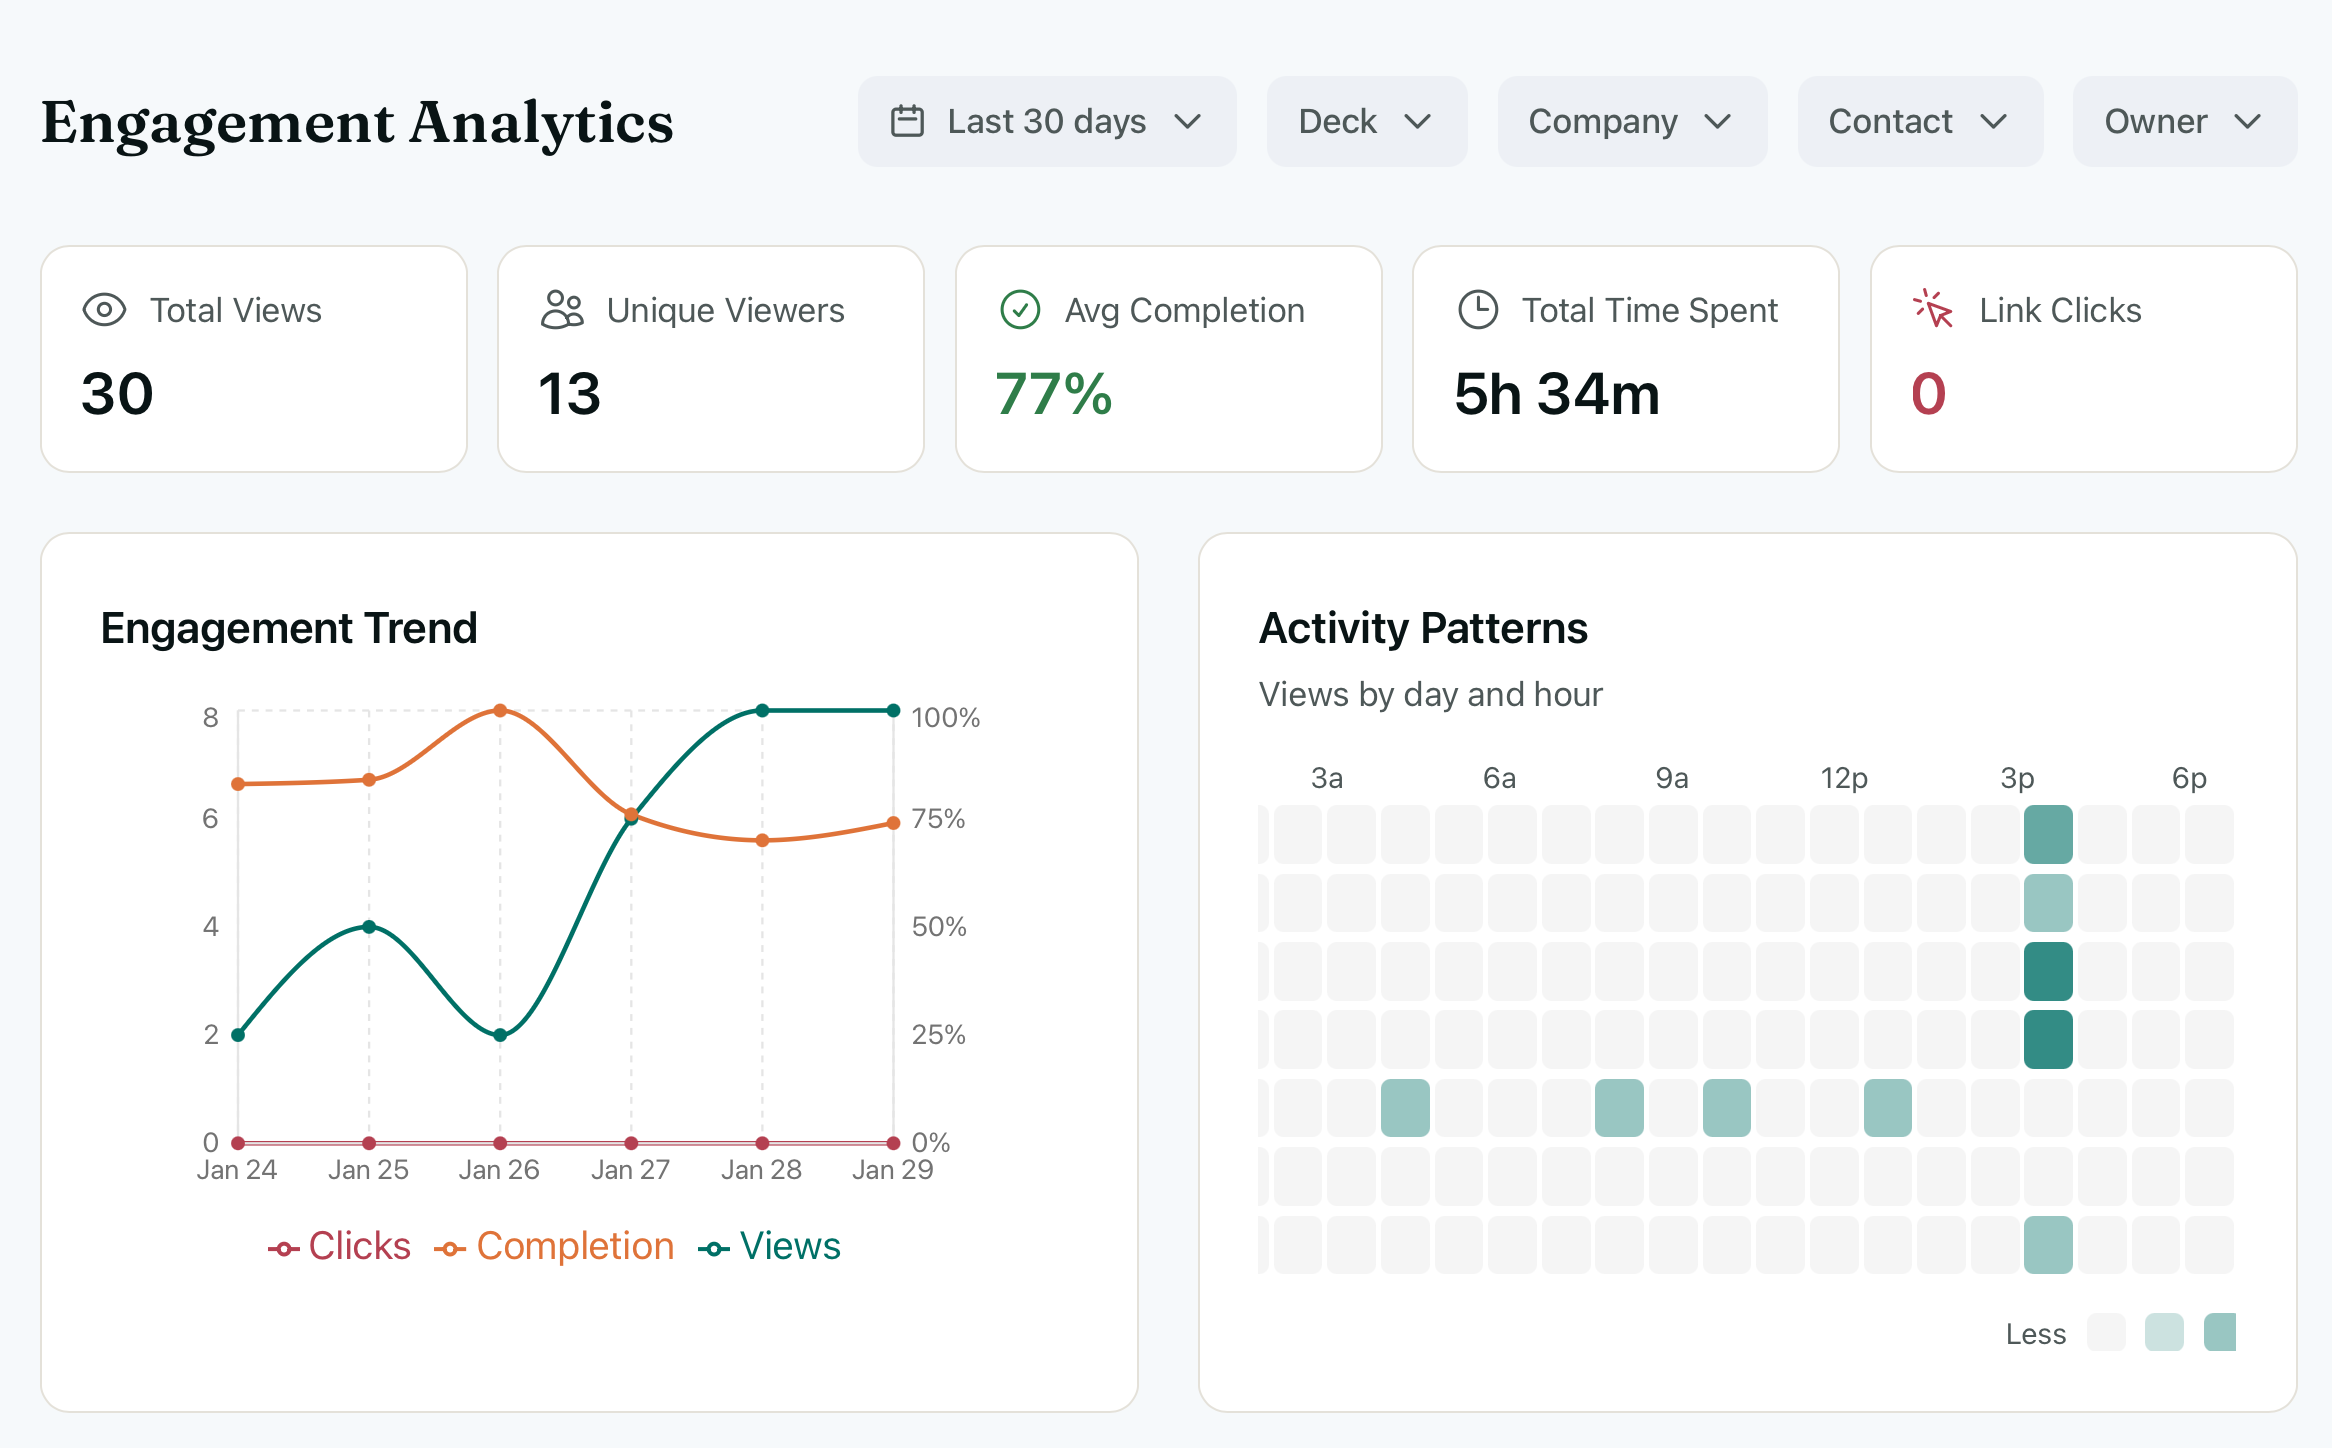Image resolution: width=2332 pixels, height=1448 pixels.
Task: Toggle the Views series in the chart legend
Action: click(x=770, y=1245)
